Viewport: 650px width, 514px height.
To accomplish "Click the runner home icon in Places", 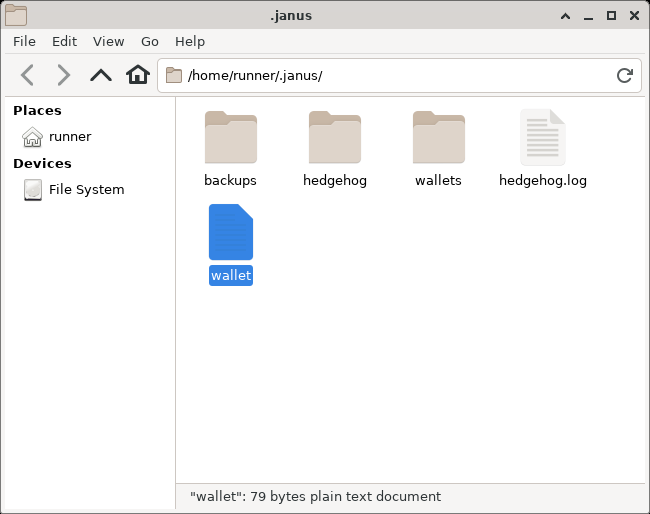I will [x=32, y=137].
